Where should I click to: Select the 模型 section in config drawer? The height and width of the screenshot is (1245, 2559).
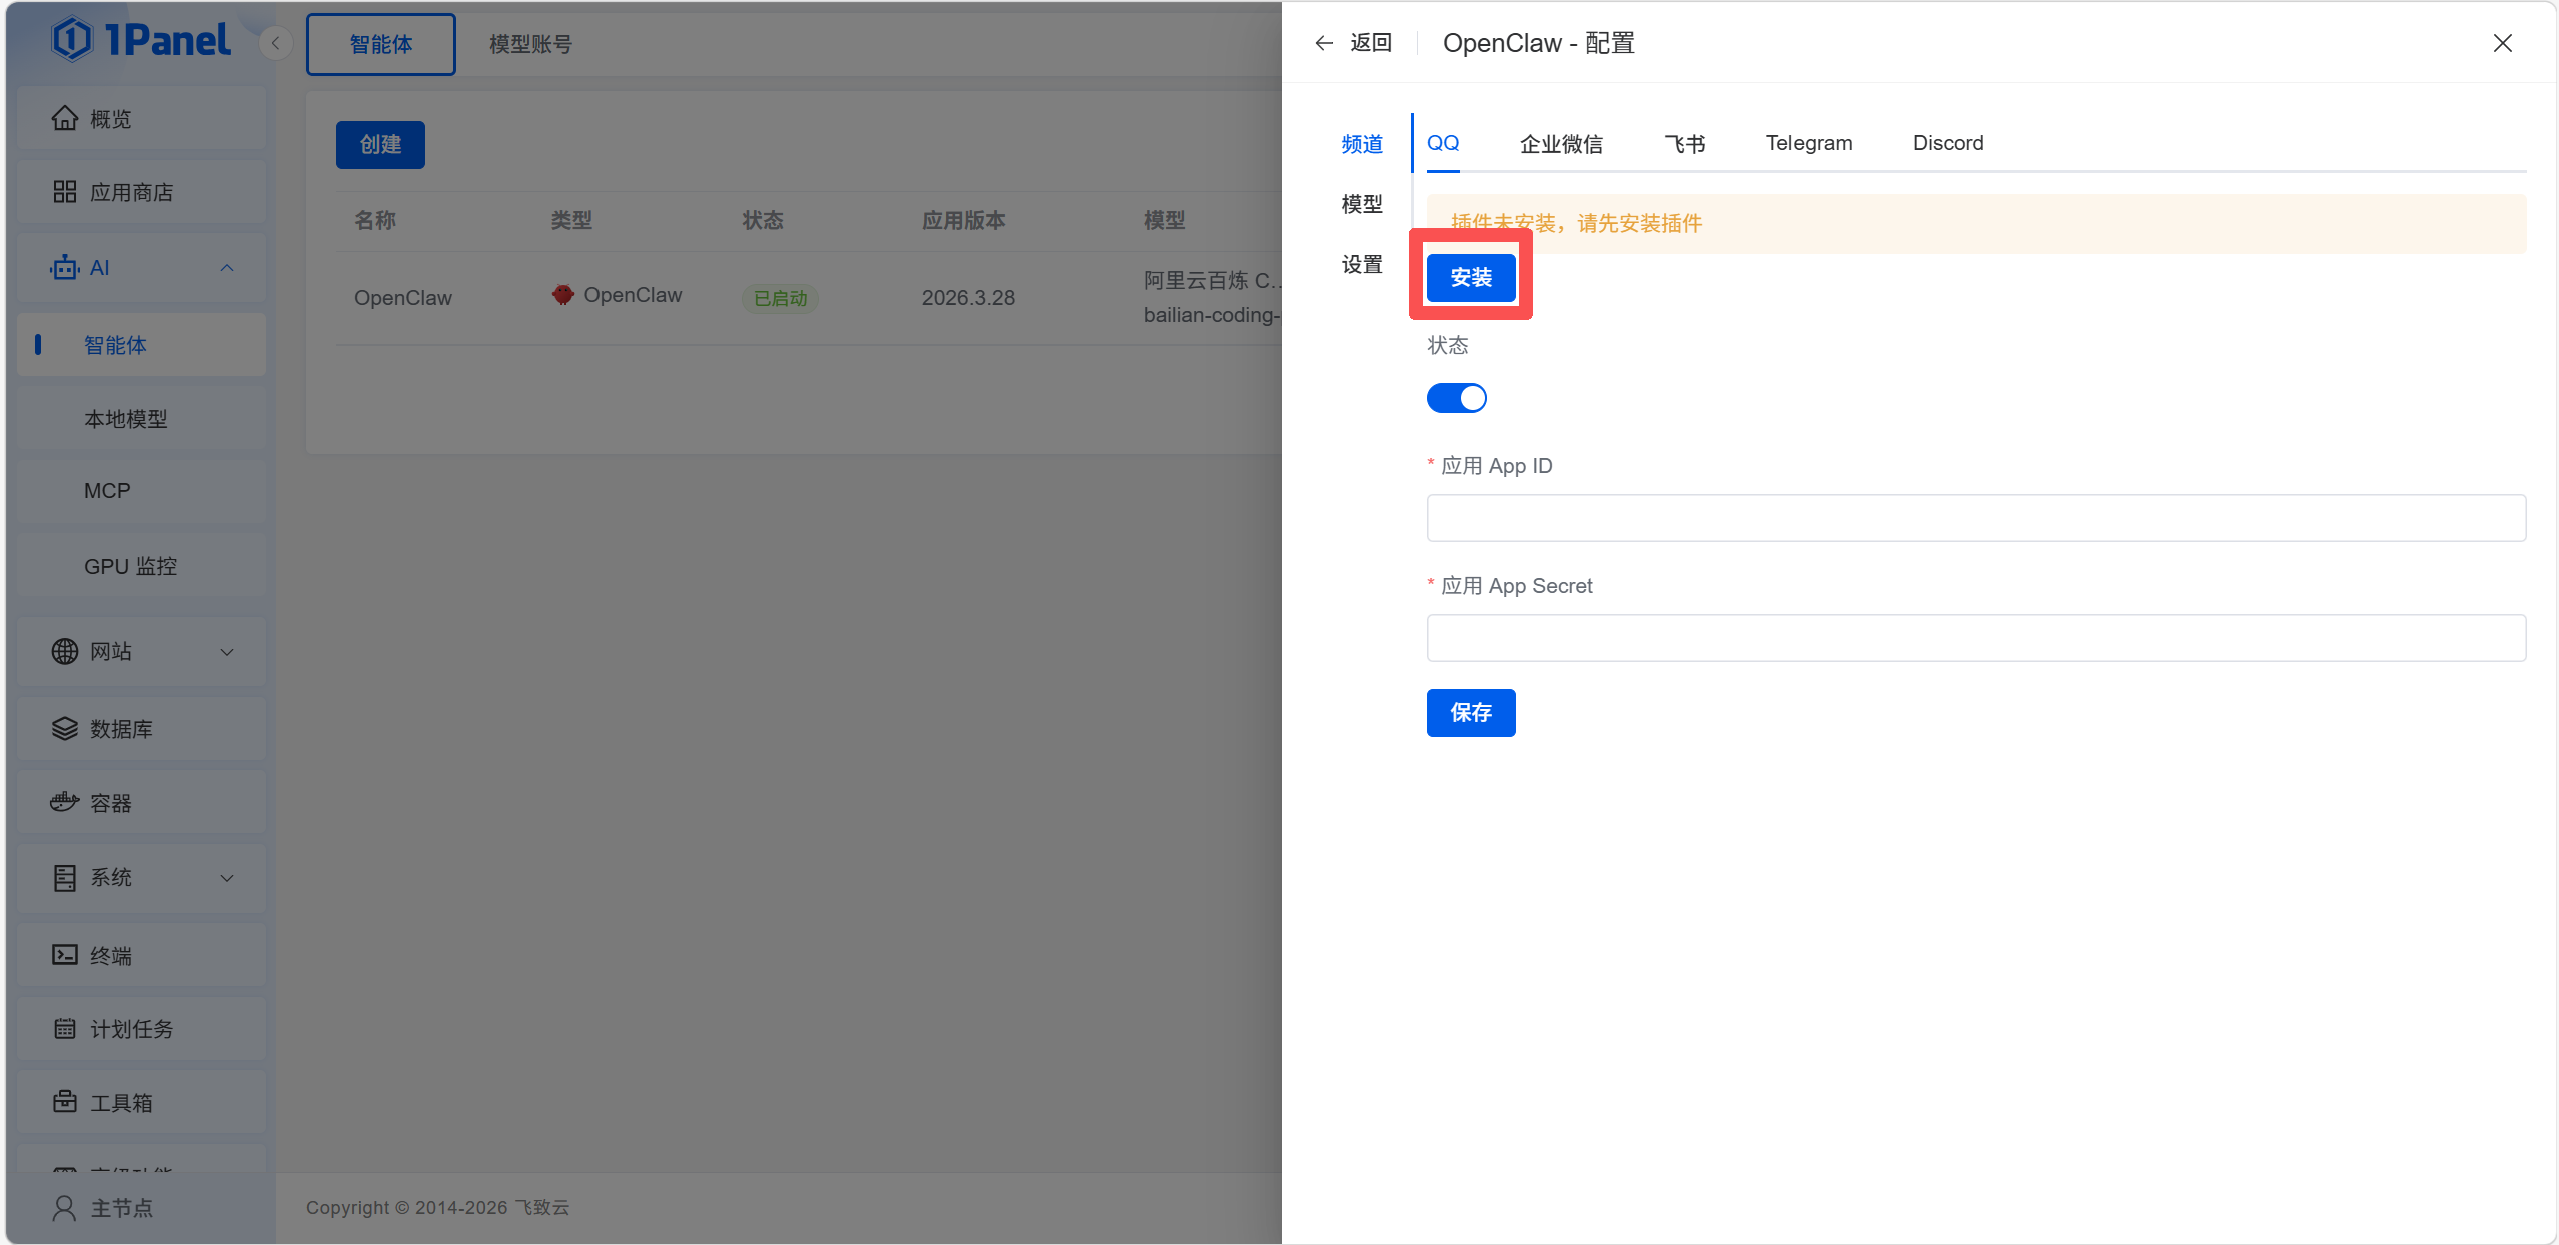(x=1361, y=204)
